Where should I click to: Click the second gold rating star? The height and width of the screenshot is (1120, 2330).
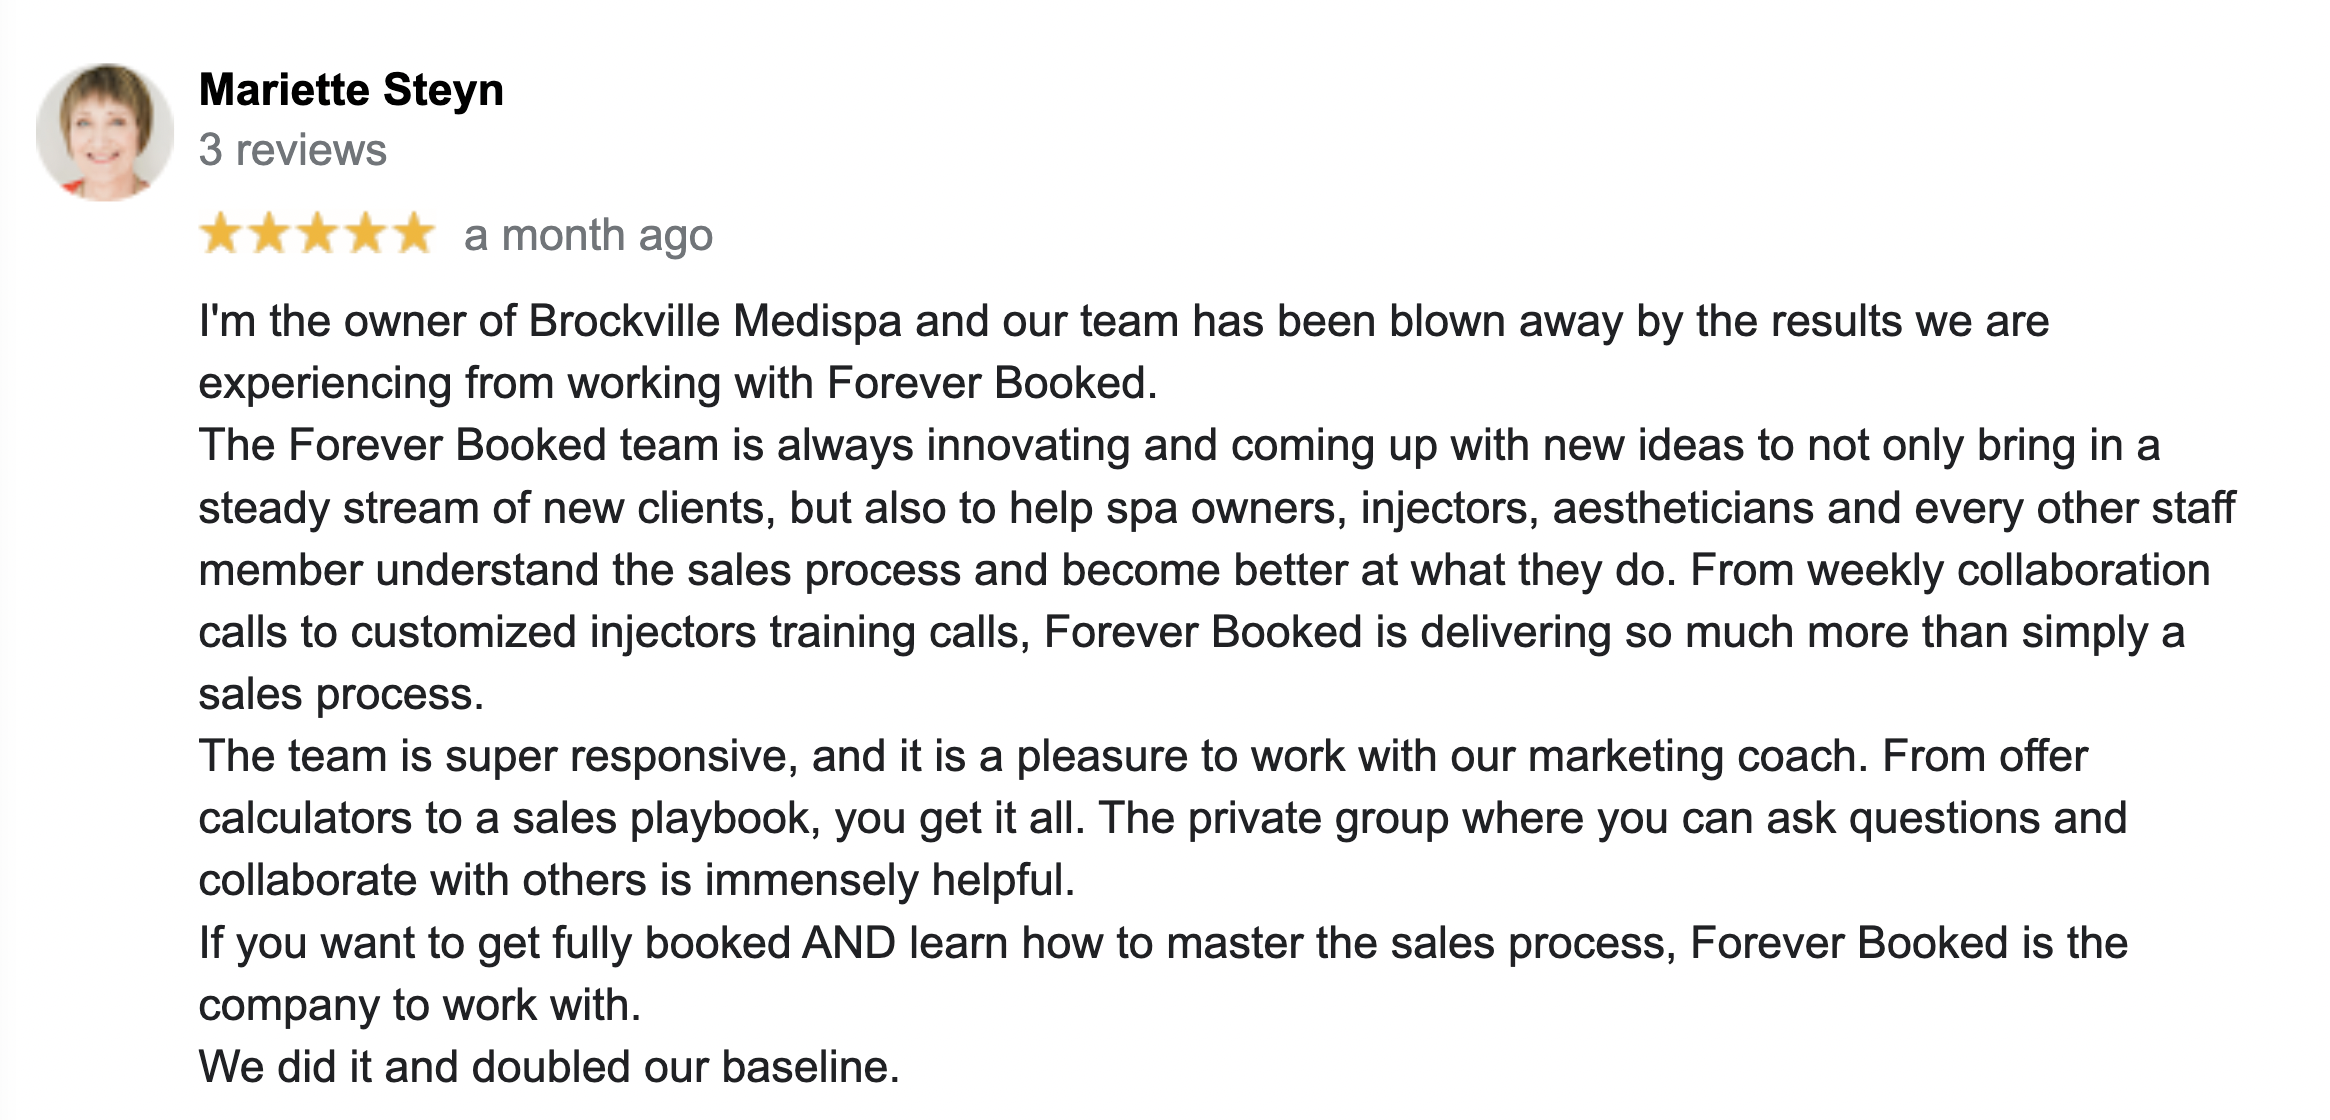coord(268,234)
